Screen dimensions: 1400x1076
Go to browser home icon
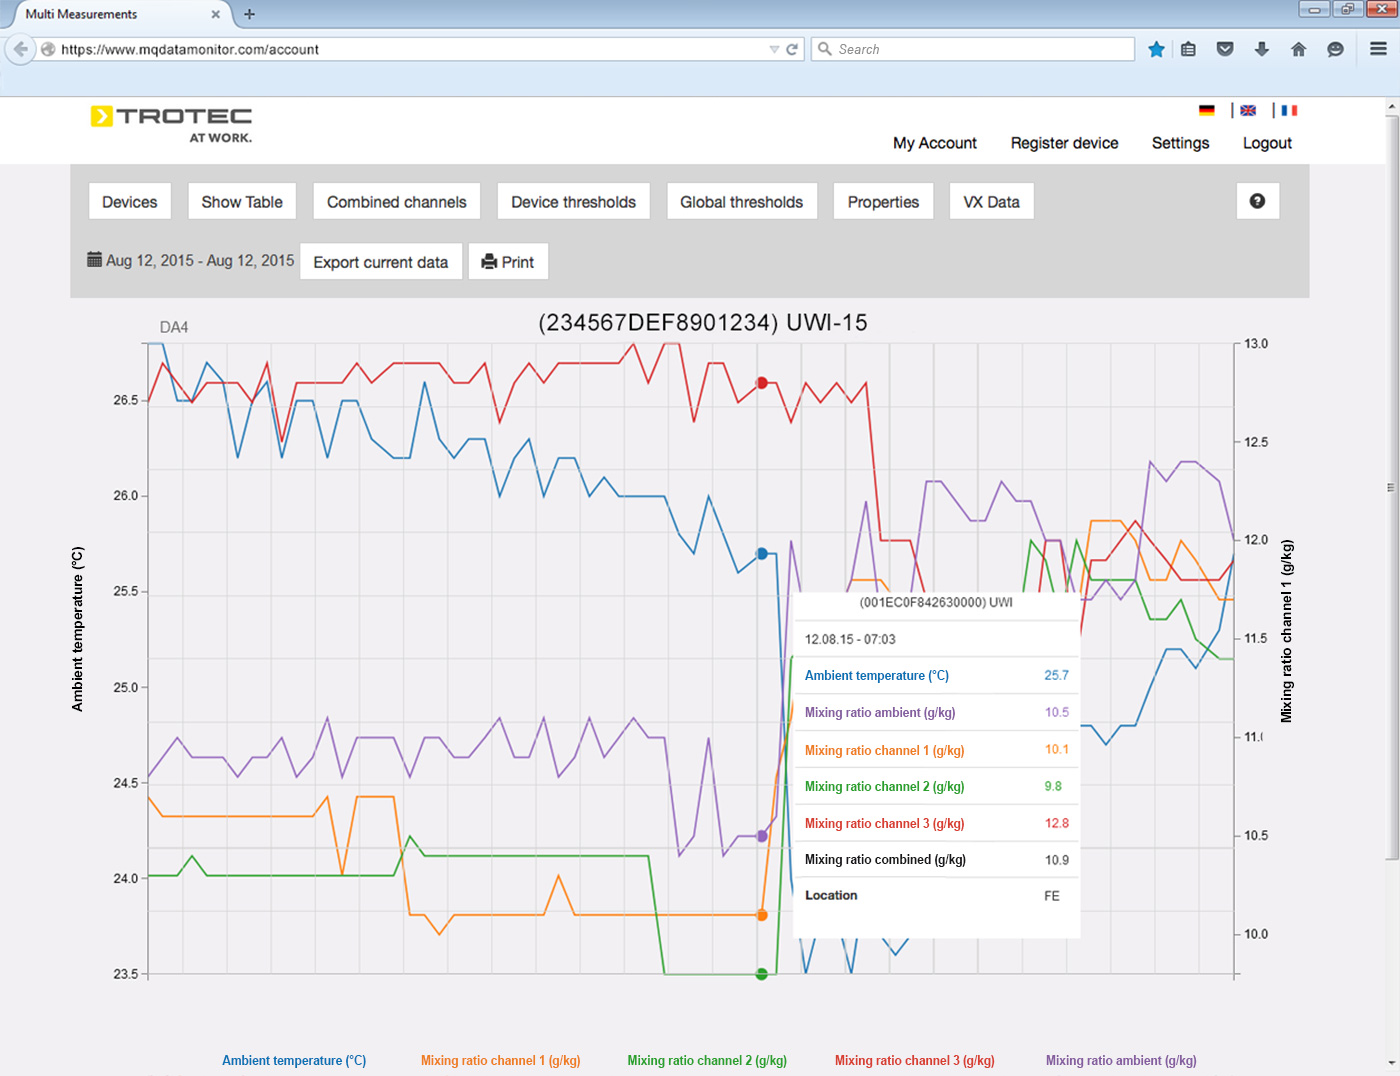click(x=1298, y=49)
